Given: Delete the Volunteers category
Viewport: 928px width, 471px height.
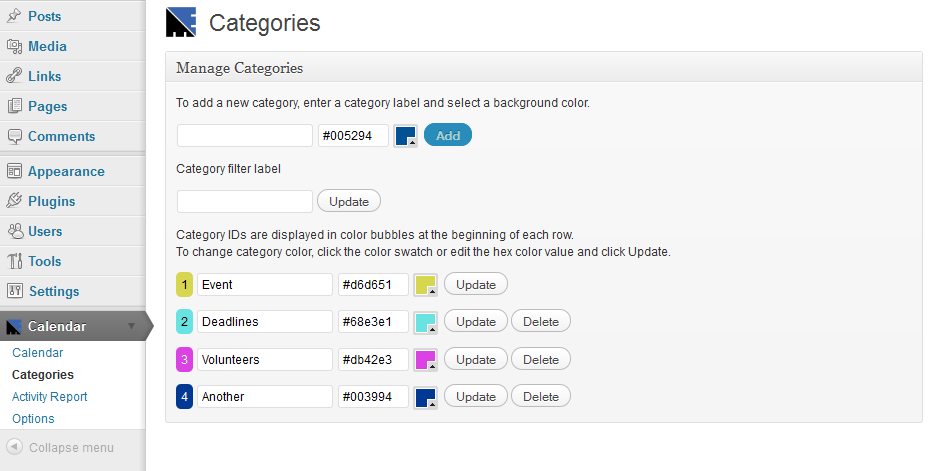Looking at the screenshot, I should pos(541,359).
